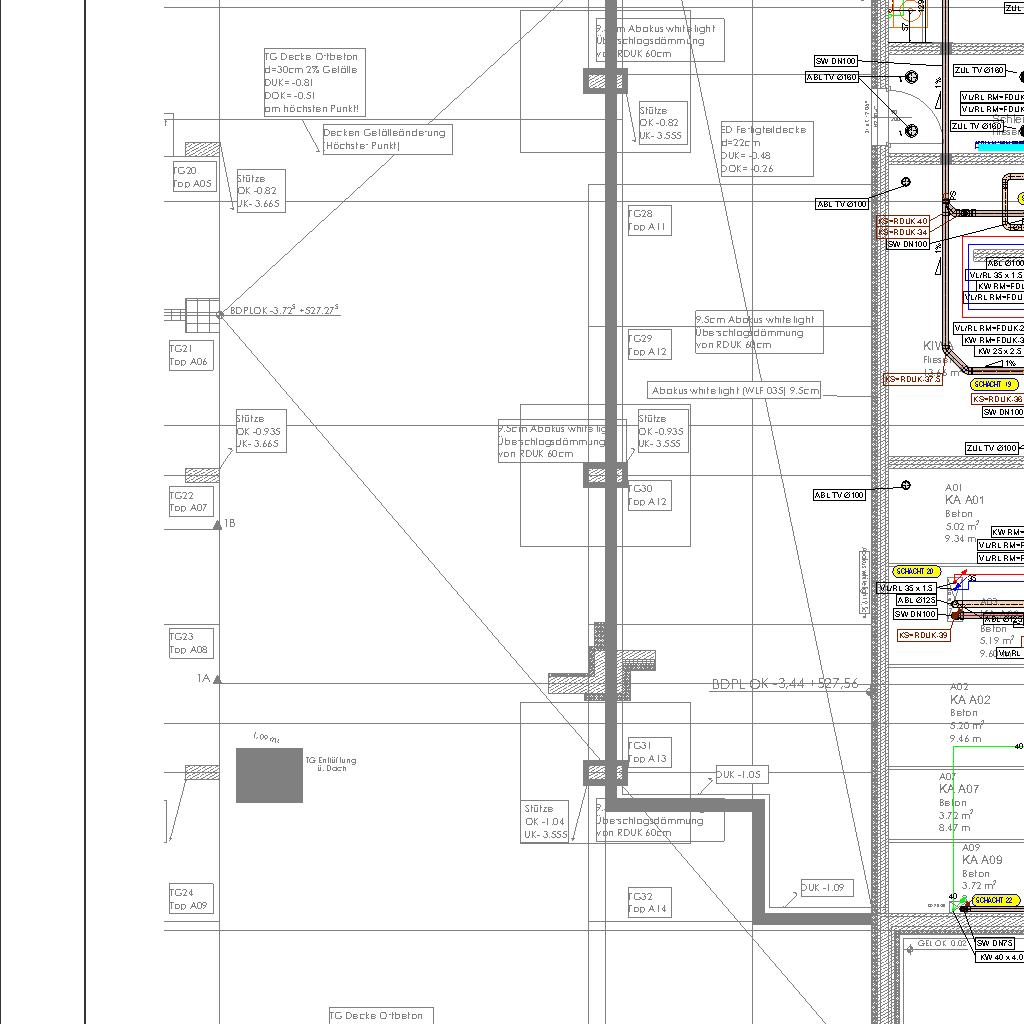
Task: Click the section marker triangle 1B
Action: pyautogui.click(x=218, y=524)
